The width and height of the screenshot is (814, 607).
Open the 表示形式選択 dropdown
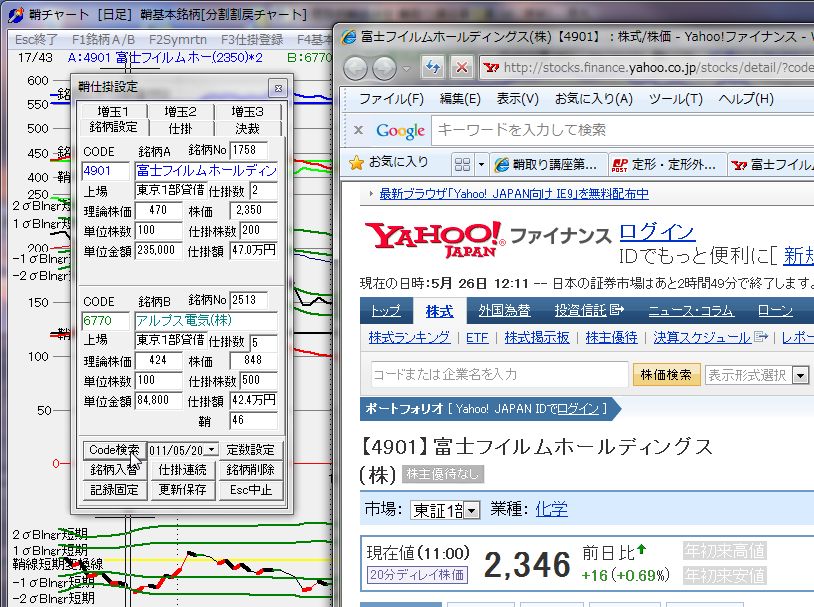pos(801,375)
